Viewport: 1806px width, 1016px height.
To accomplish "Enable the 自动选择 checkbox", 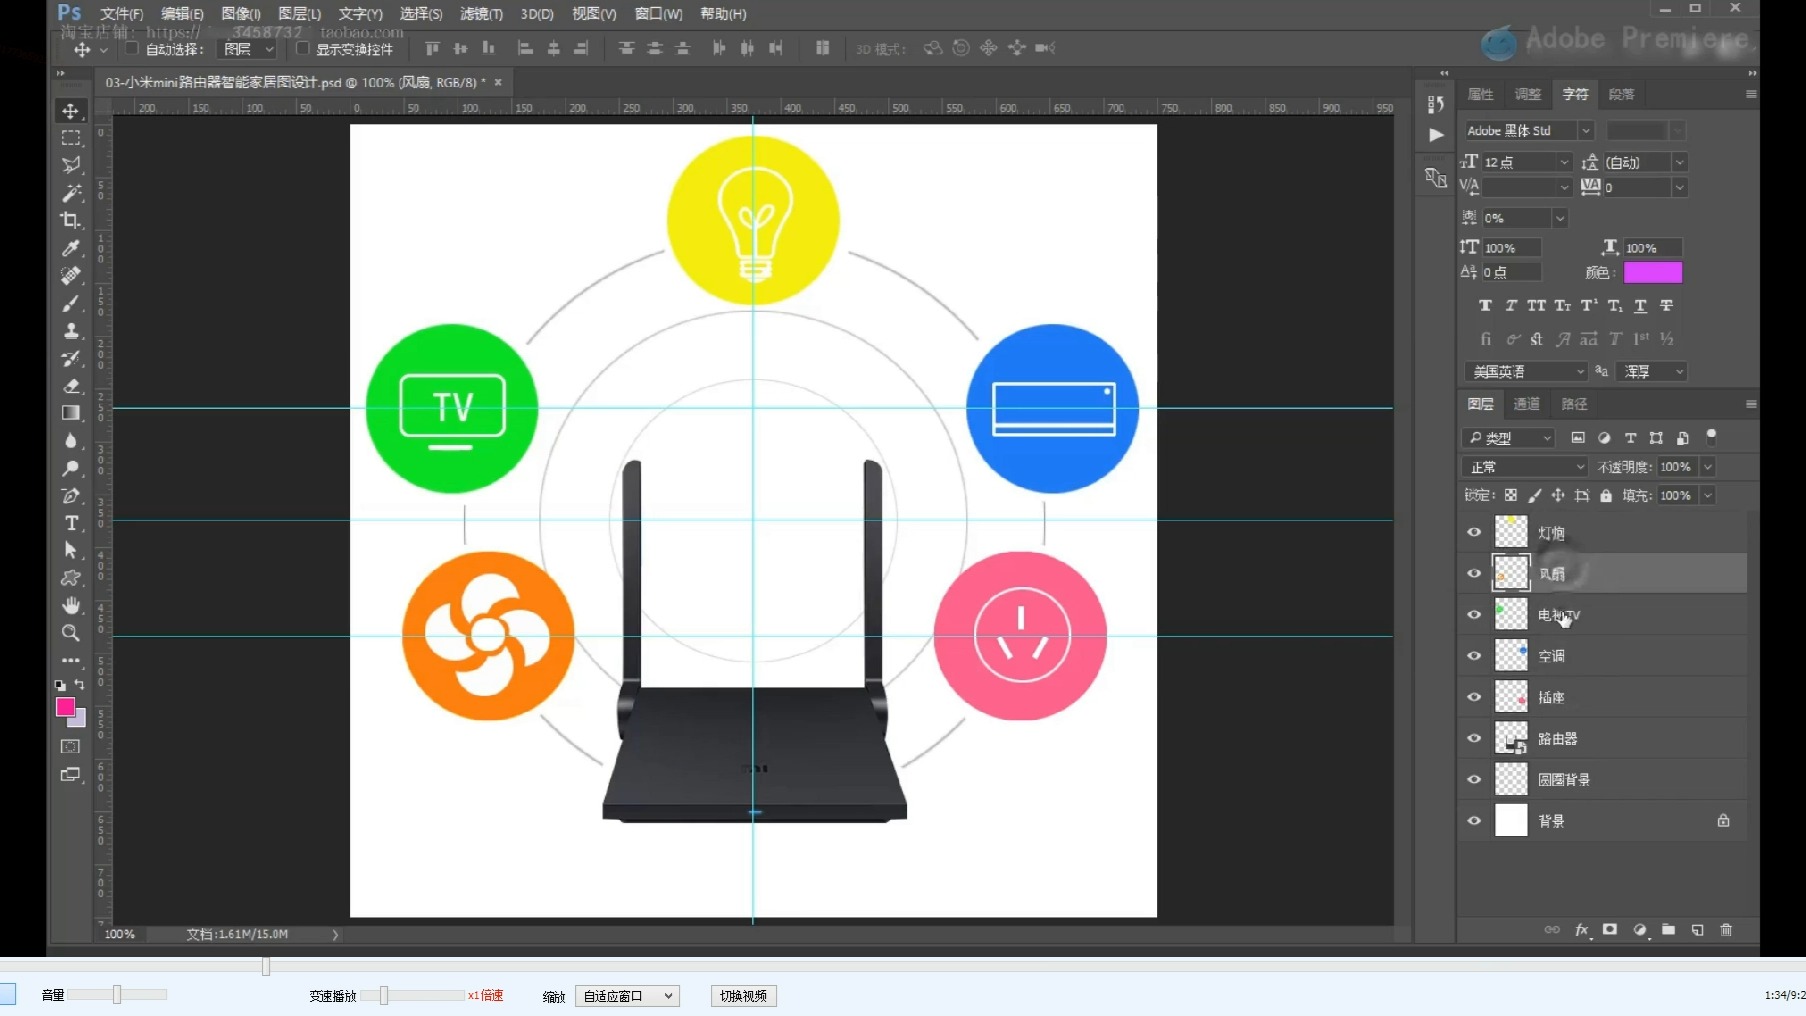I will (131, 48).
